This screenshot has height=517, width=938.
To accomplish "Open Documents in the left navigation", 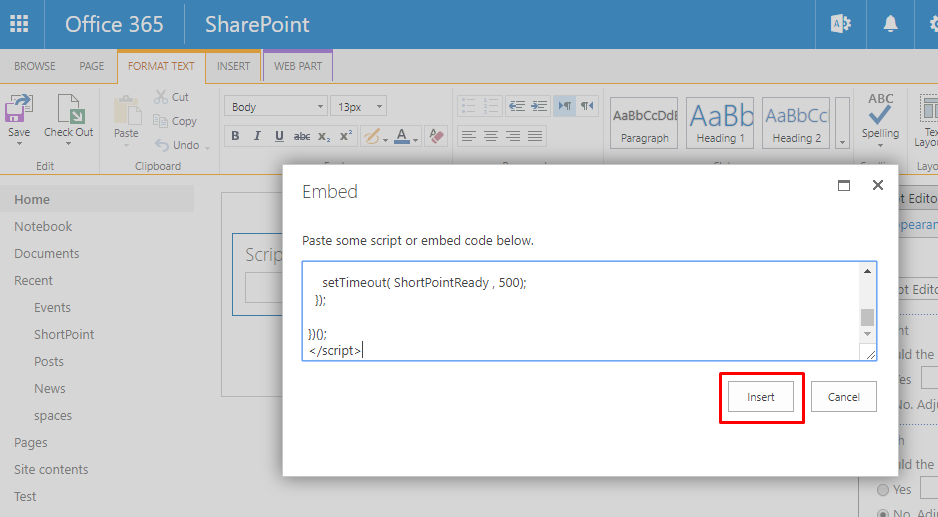I will coord(47,253).
